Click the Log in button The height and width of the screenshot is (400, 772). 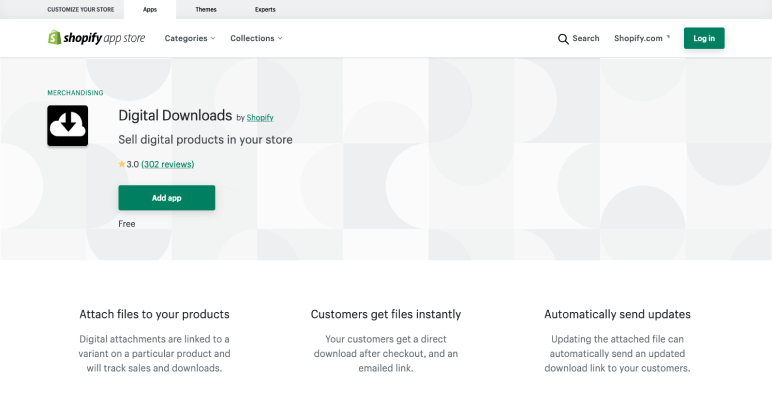coord(704,38)
